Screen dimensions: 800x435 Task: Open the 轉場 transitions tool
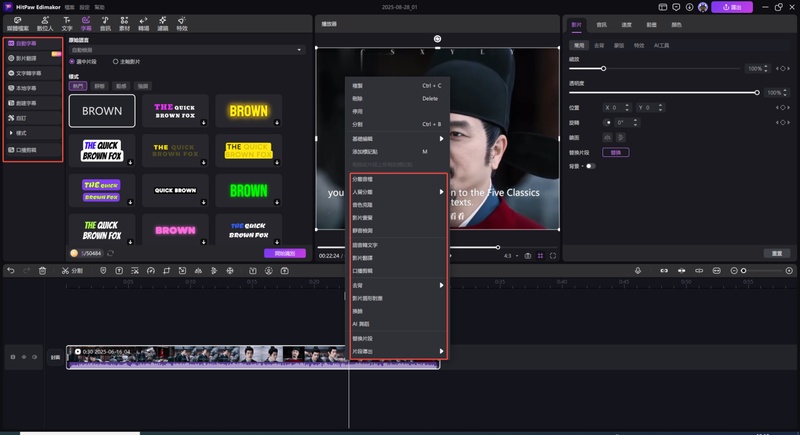(143, 23)
